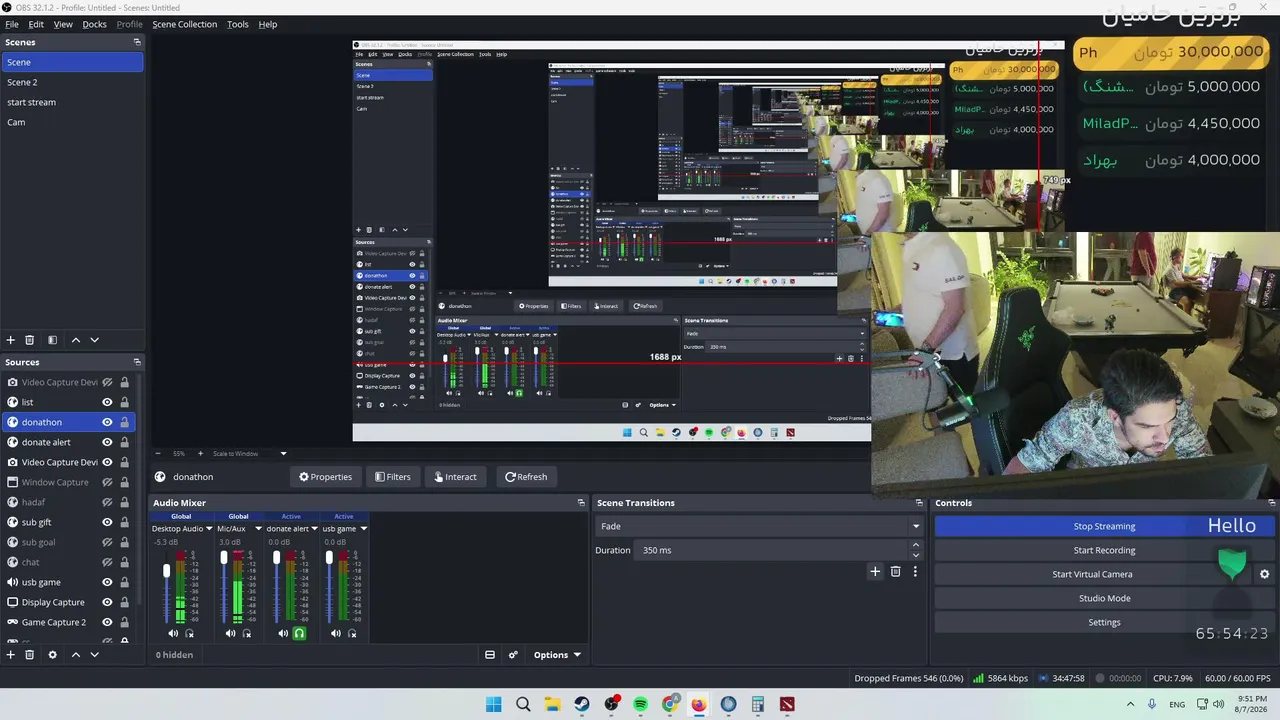The width and height of the screenshot is (1280, 720).
Task: Click Stop Streaming button
Action: 1104,526
